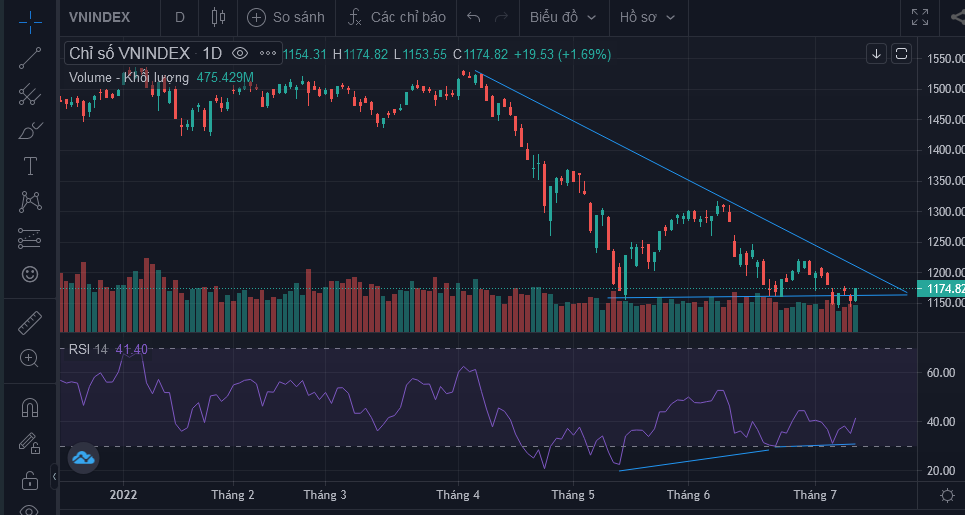Select the Text annotation tool
Screen dimensions: 965x515
[30, 166]
